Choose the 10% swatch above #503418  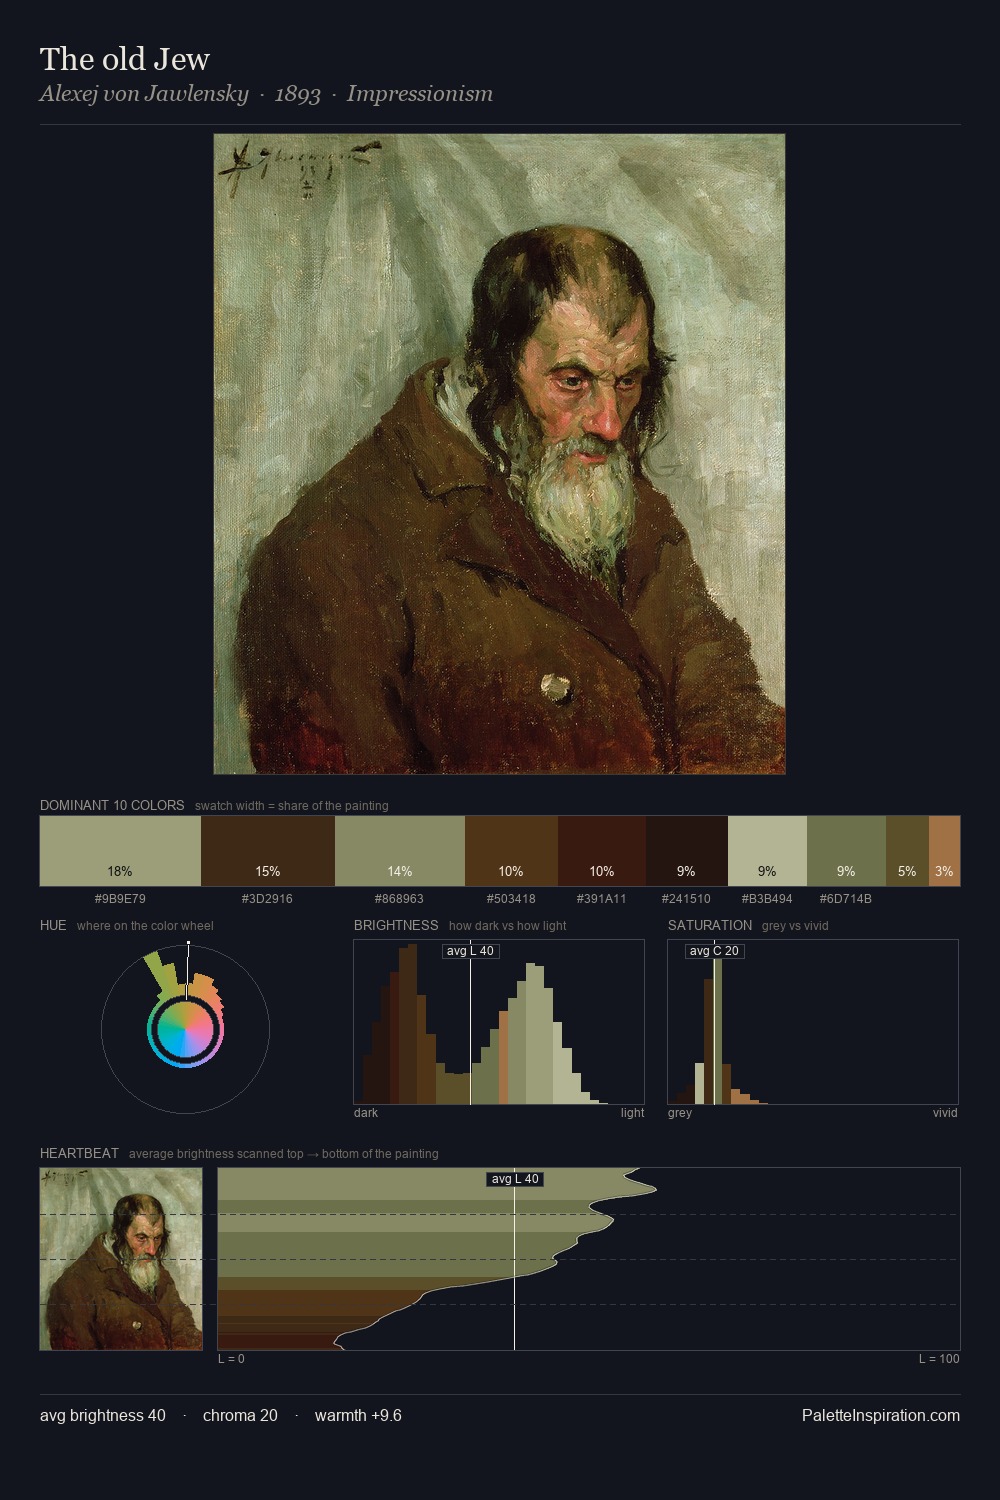511,851
